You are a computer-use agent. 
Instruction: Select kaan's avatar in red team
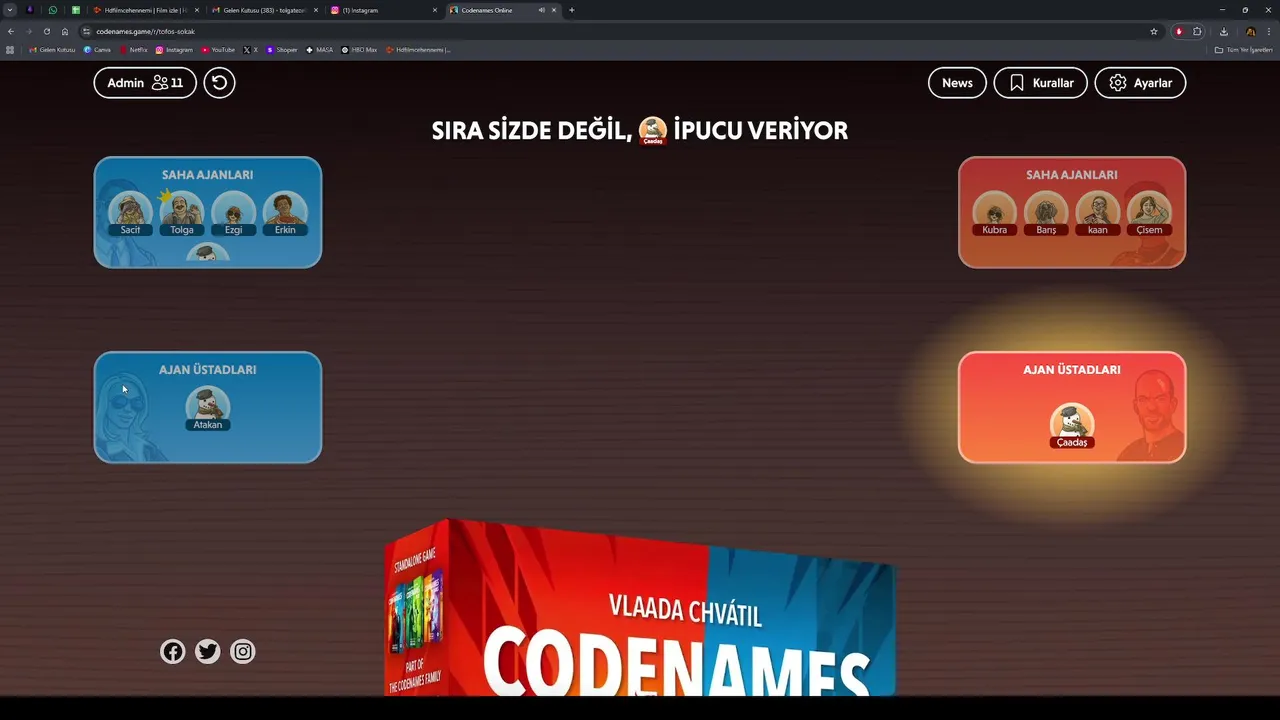1098,212
